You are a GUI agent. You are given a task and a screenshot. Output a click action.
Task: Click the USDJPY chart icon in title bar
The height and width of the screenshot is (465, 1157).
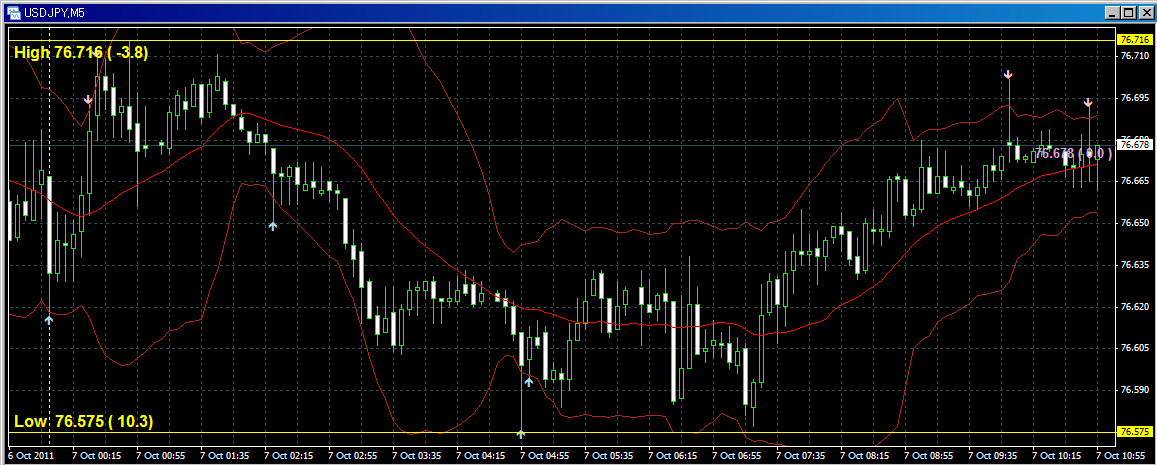pos(13,12)
